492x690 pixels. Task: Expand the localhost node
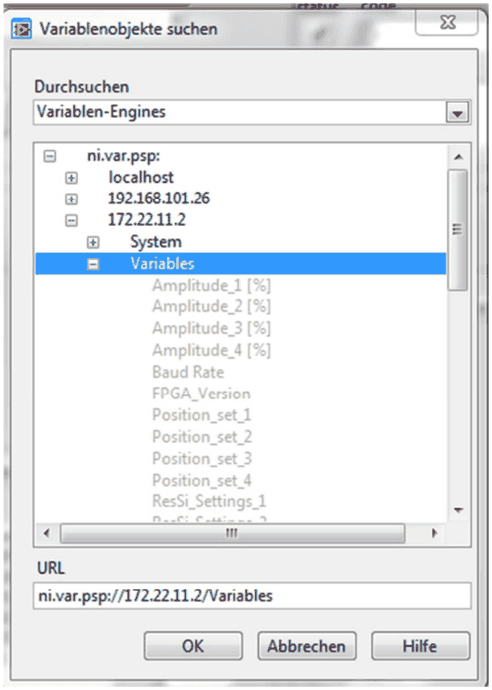[x=71, y=178]
